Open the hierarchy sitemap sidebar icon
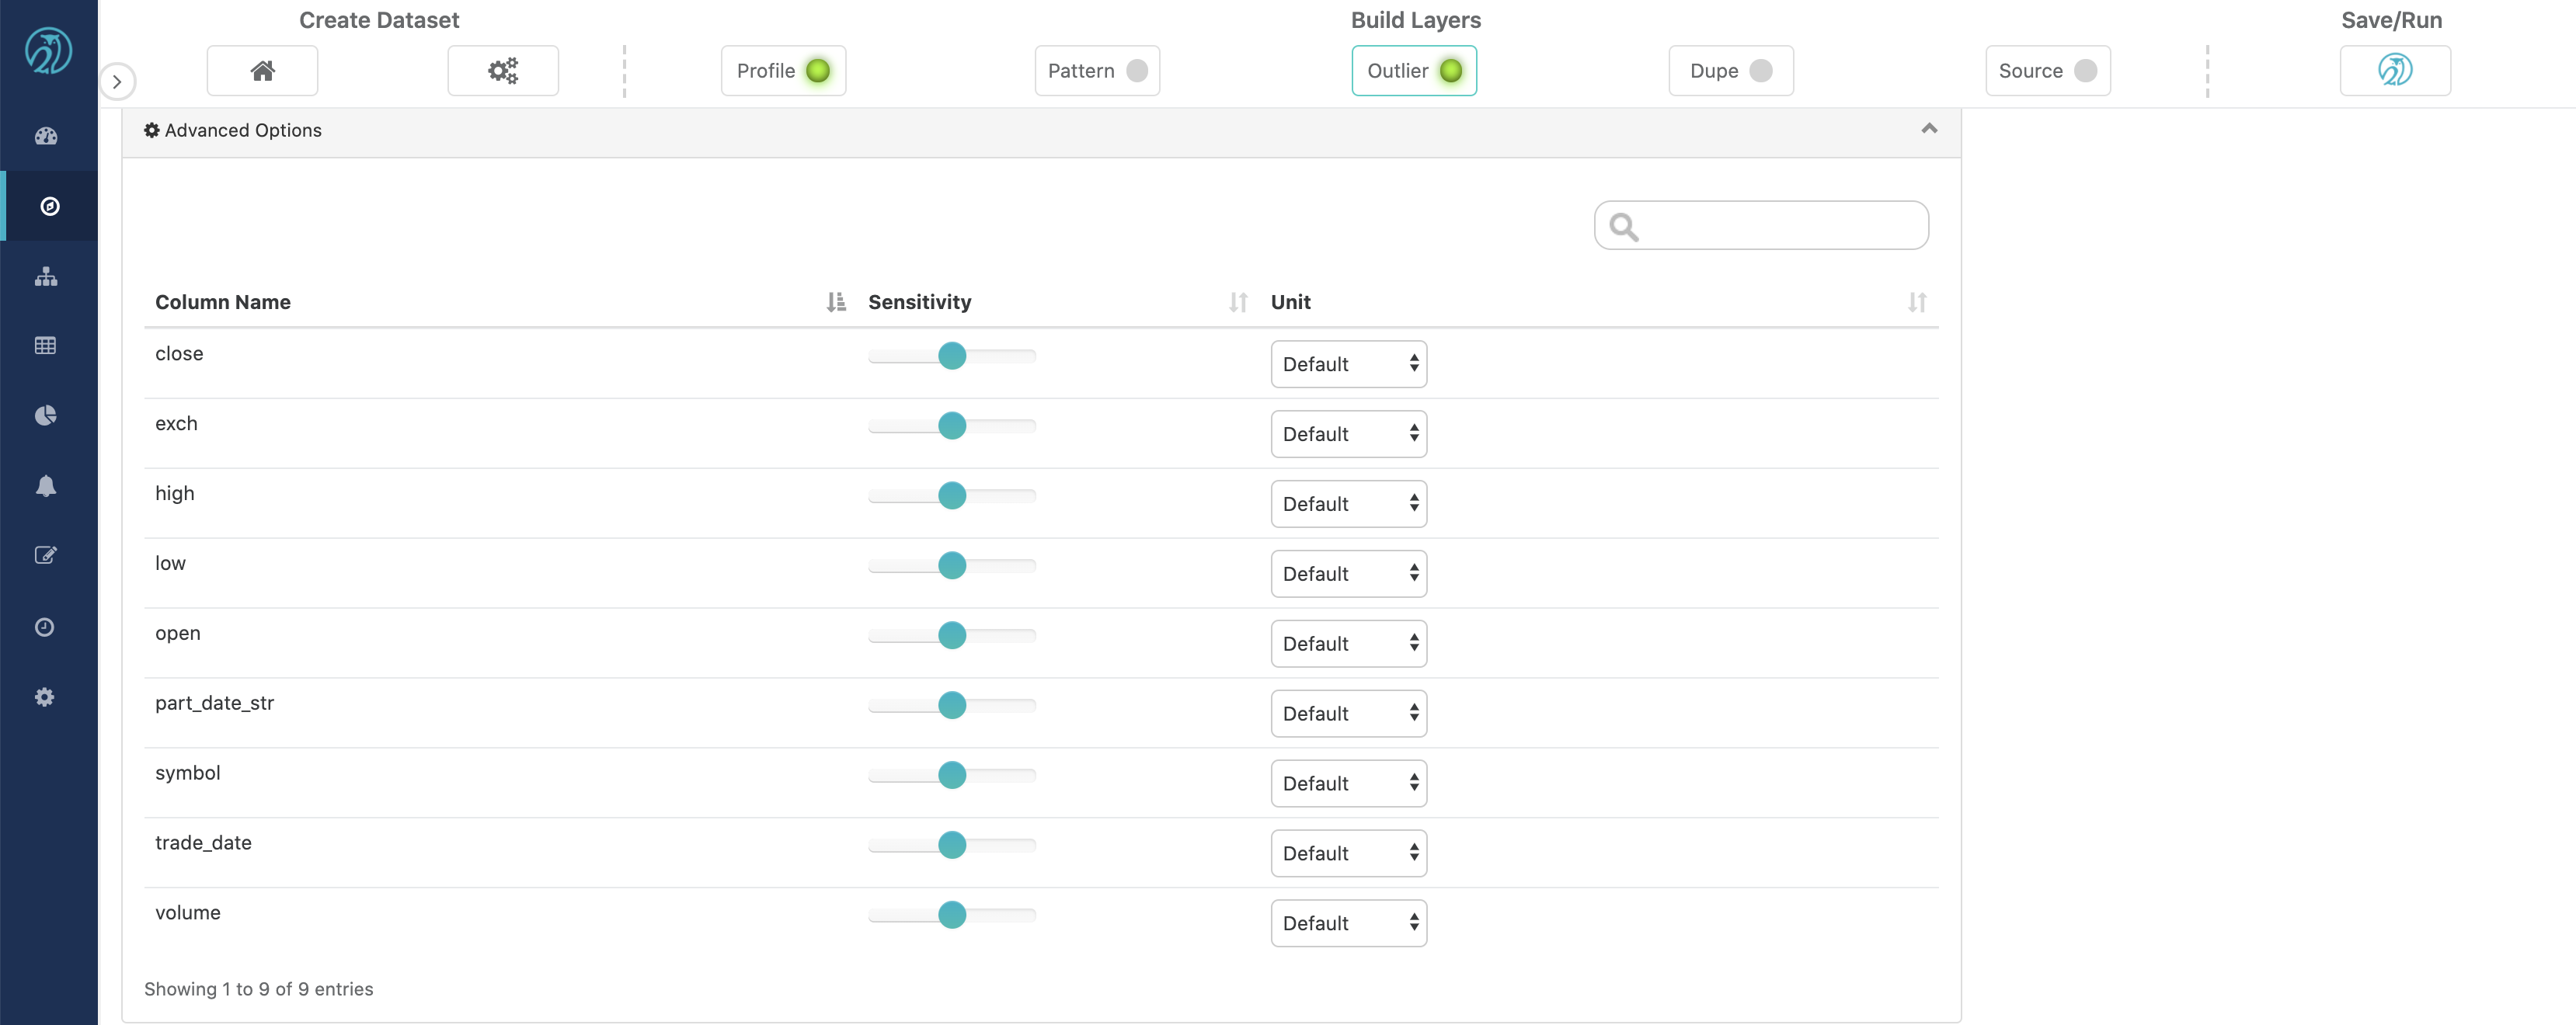2576x1025 pixels. coord(46,277)
